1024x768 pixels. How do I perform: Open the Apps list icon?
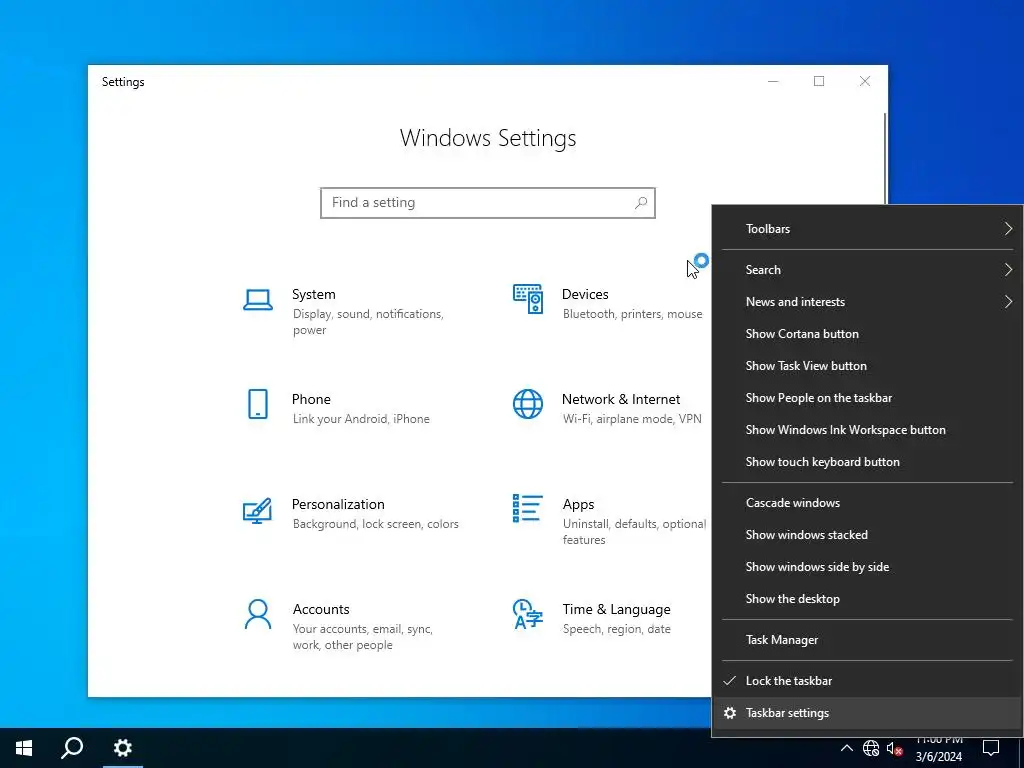pos(528,508)
